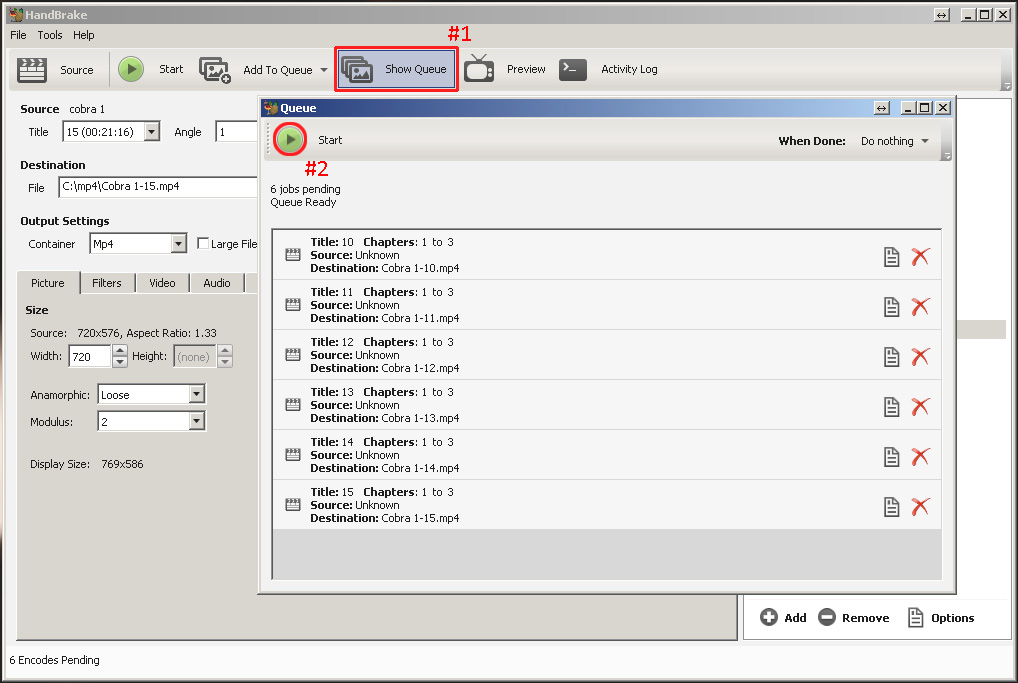The image size is (1018, 683).
Task: Delete the Cobra 1-11.mp4 queue job
Action: click(920, 307)
